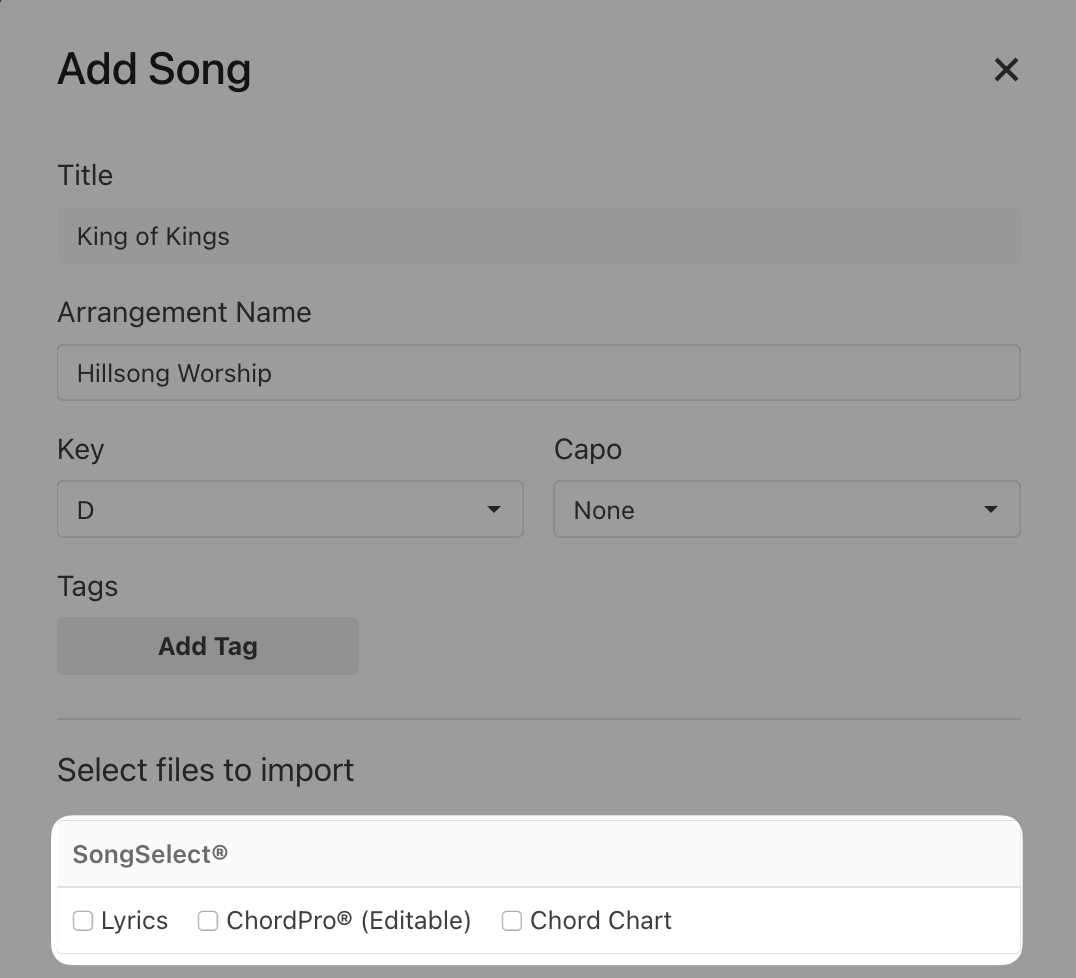Select the Chord Chart checkbox
The height and width of the screenshot is (978, 1076).
pyautogui.click(x=511, y=920)
